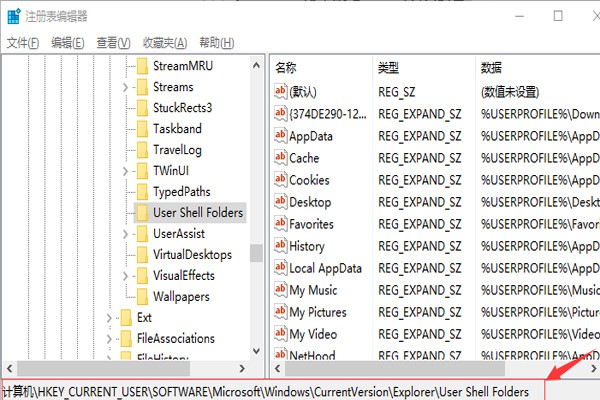Click the User Shell Folders folder icon
Screen dimensions: 600x400
[142, 213]
